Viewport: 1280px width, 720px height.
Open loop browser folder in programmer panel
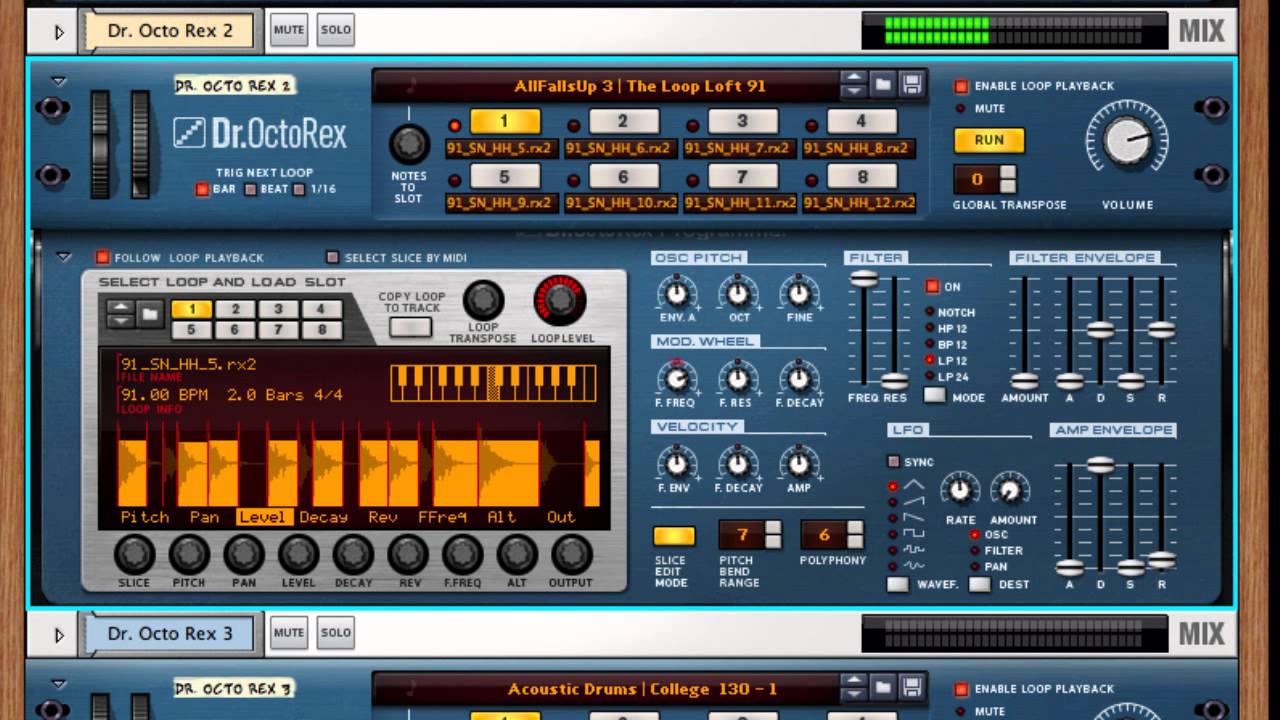coord(150,315)
